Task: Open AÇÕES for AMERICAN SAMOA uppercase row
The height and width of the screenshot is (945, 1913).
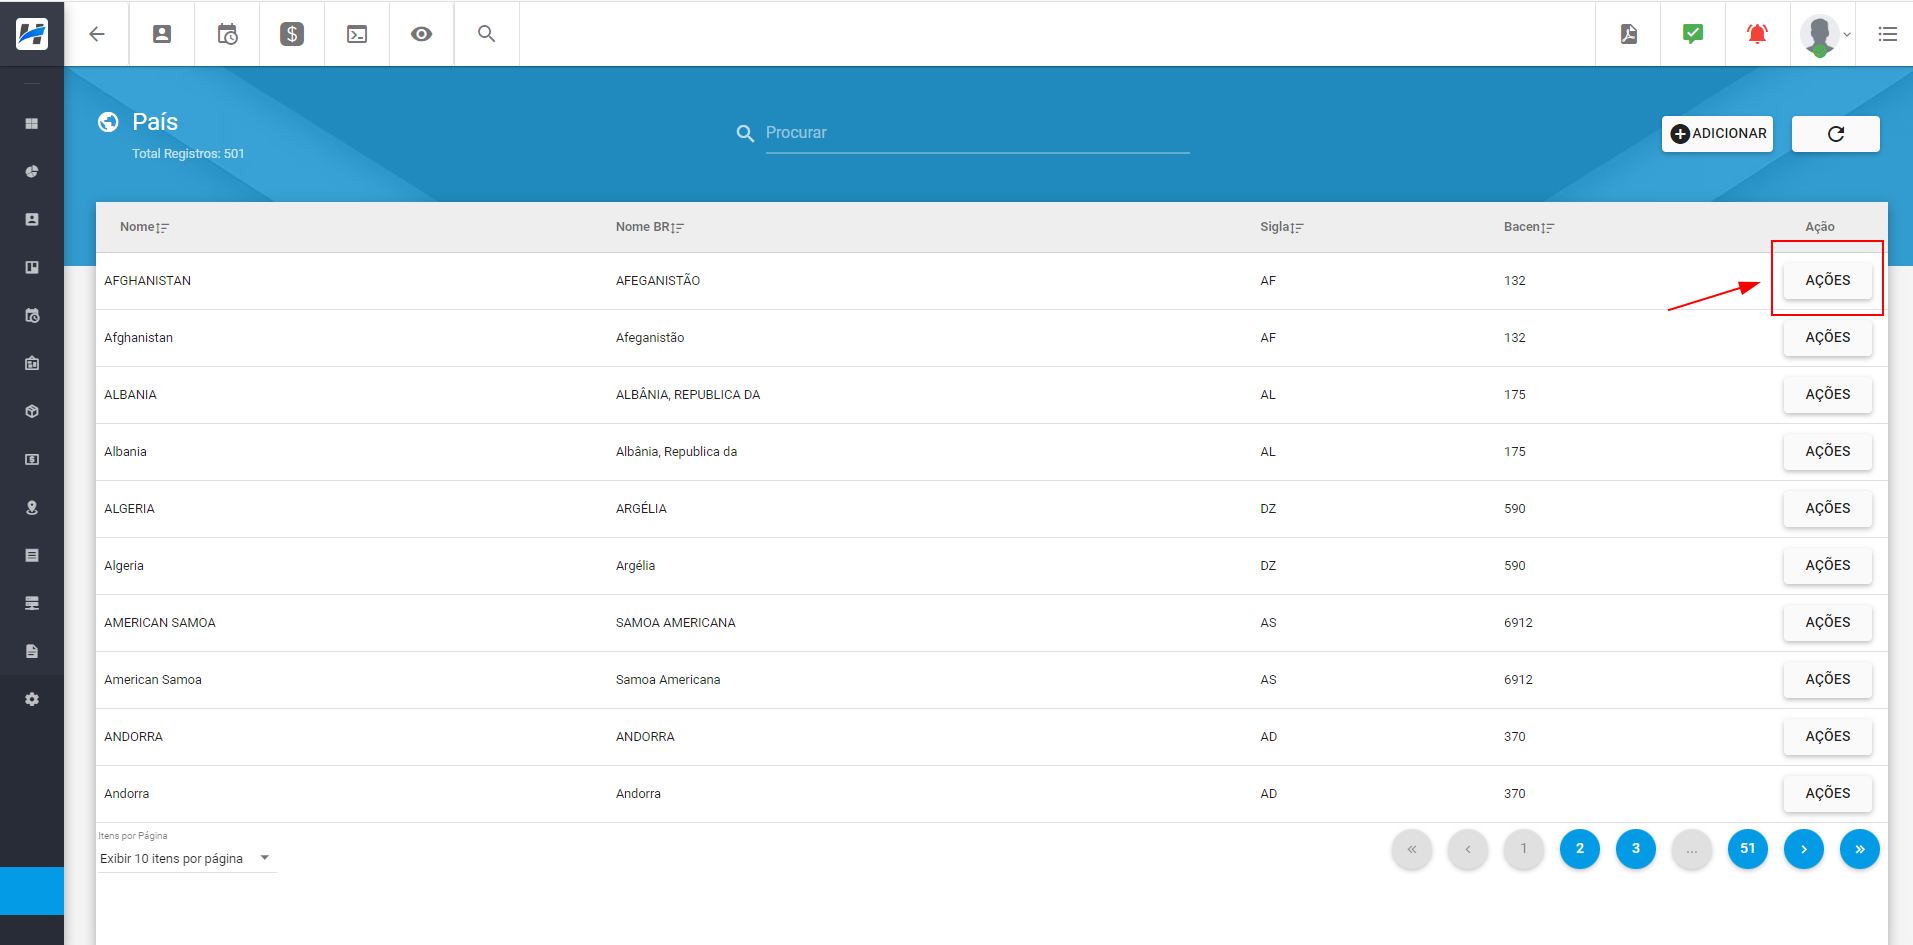Action: 1827,623
